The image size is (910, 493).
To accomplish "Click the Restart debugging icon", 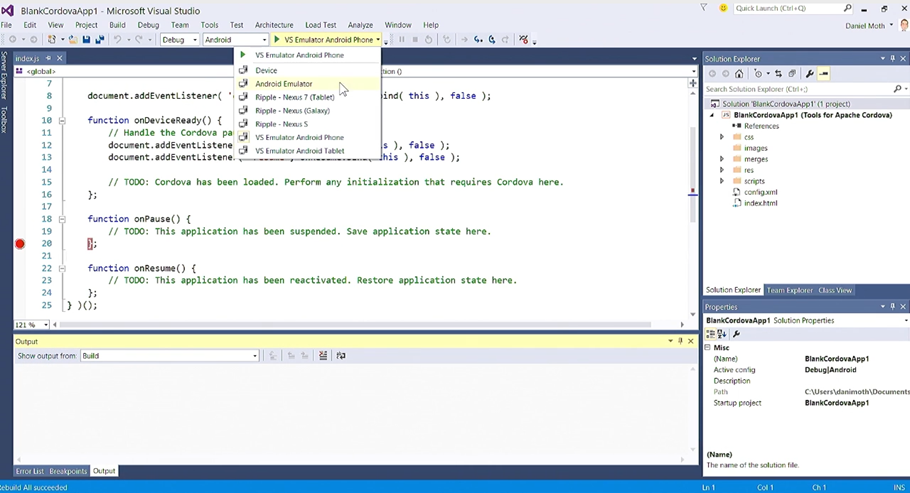I will pos(428,39).
